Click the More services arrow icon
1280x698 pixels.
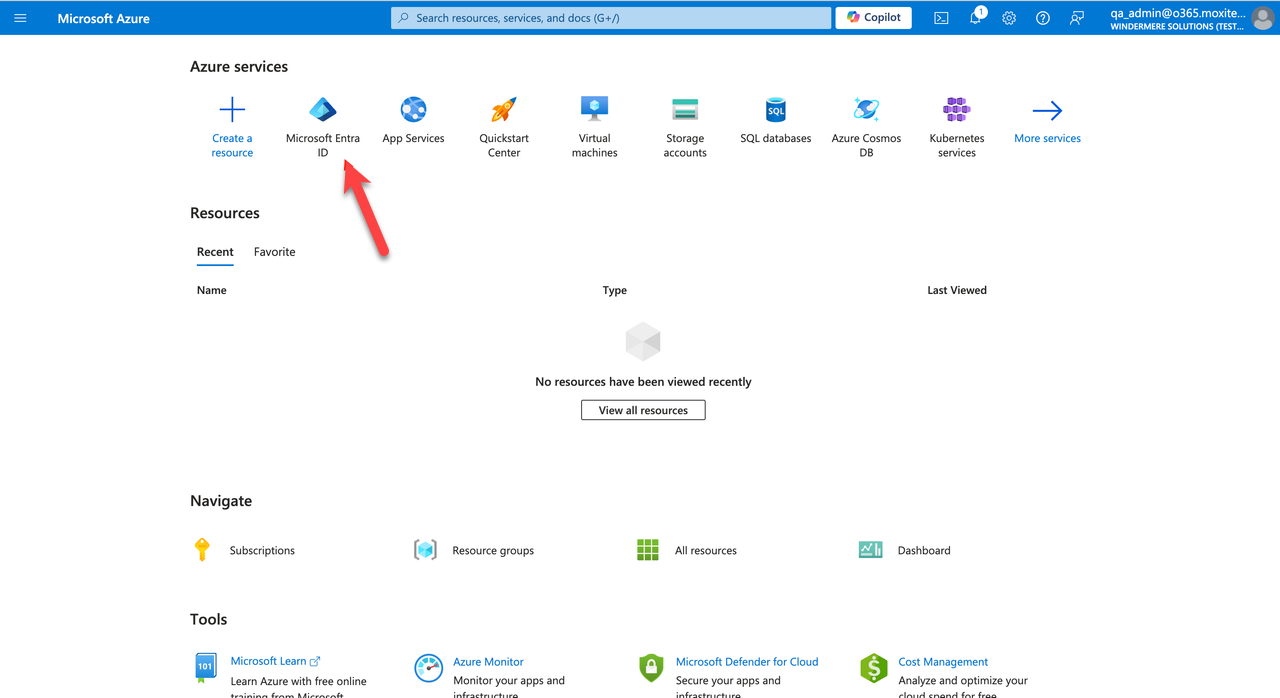tap(1047, 110)
